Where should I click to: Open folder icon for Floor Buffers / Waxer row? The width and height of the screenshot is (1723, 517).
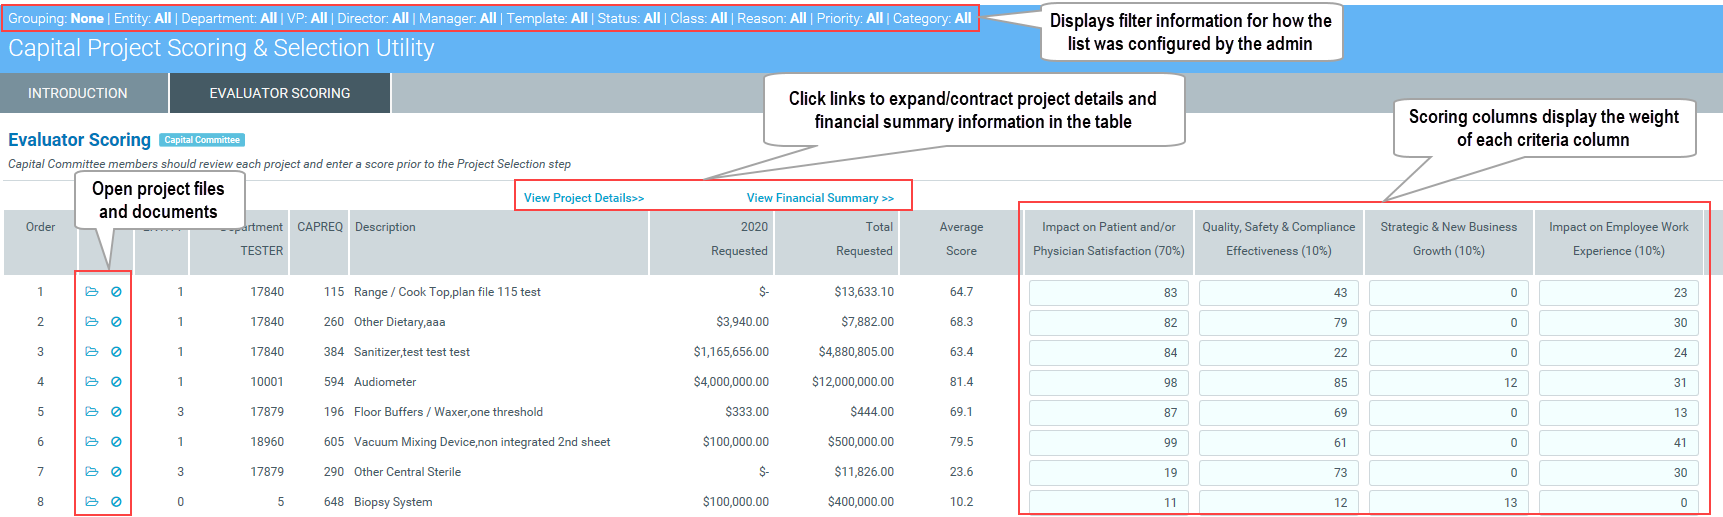point(92,412)
